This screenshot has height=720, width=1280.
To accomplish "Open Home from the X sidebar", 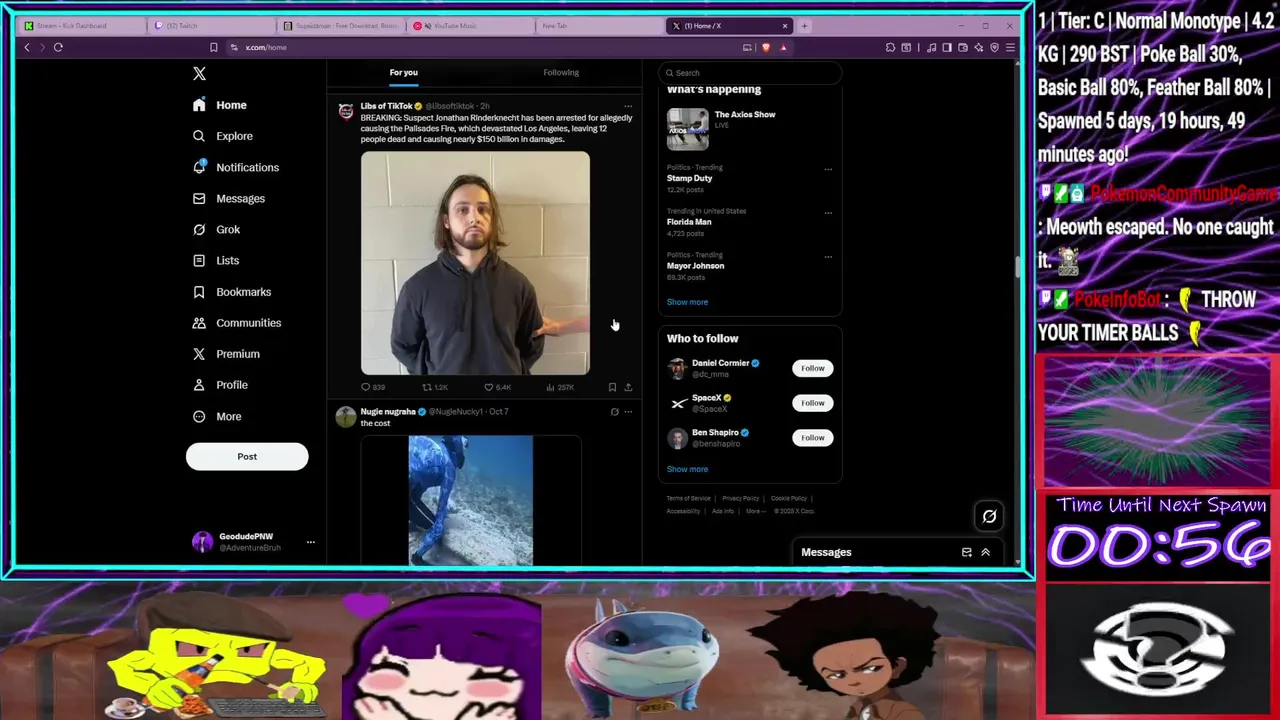I will coord(220,105).
